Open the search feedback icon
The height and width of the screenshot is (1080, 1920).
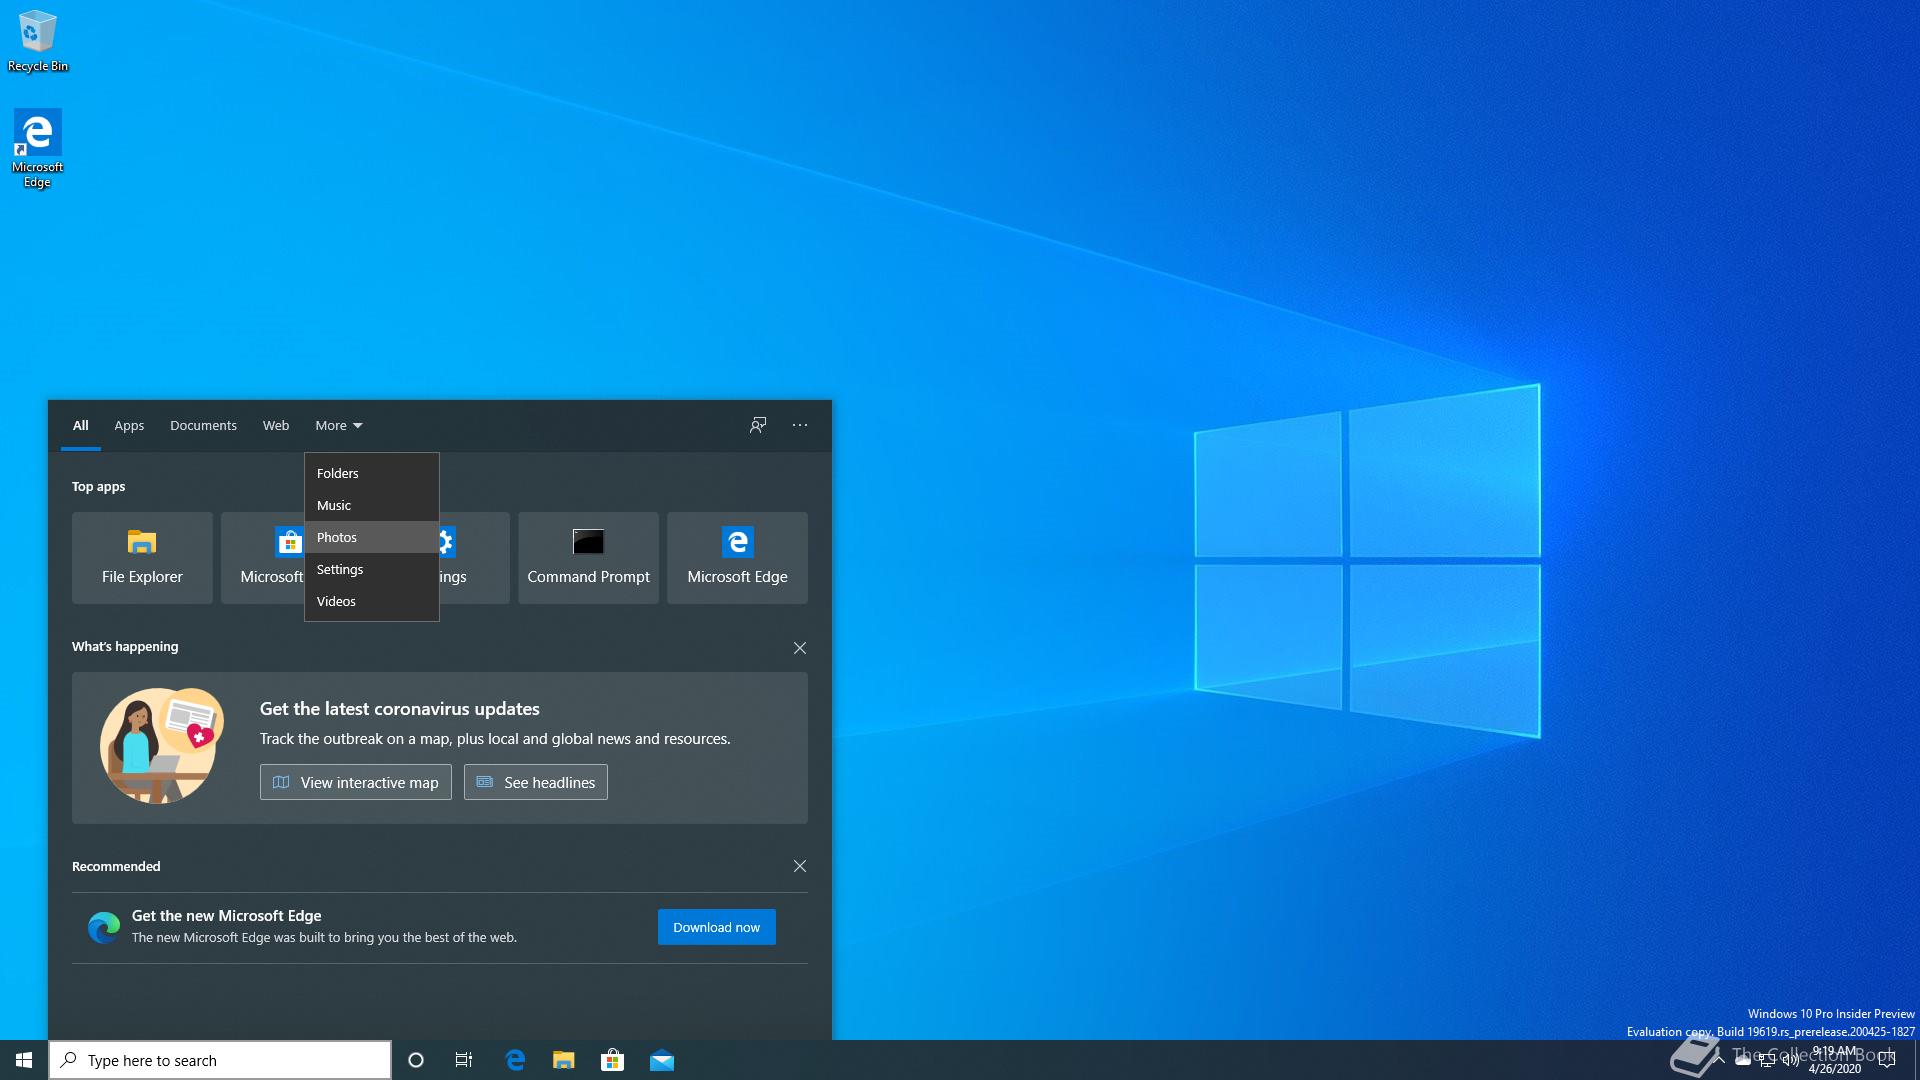point(758,425)
